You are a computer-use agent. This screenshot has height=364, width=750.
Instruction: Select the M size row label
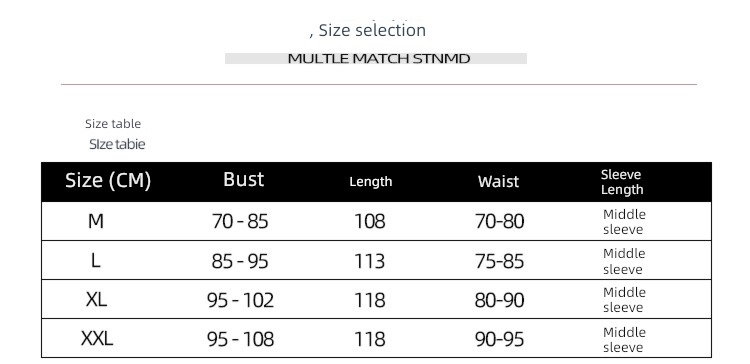click(x=96, y=221)
